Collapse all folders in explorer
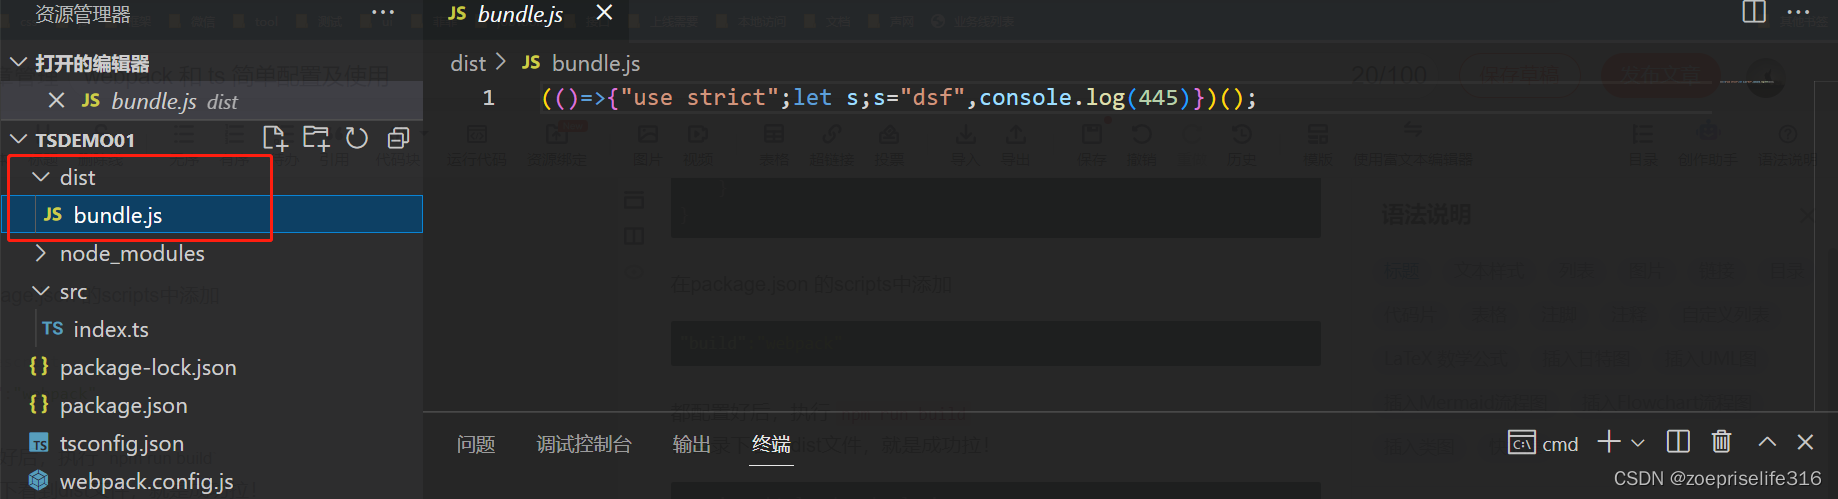Screen dimensions: 1838x499 click(x=398, y=138)
